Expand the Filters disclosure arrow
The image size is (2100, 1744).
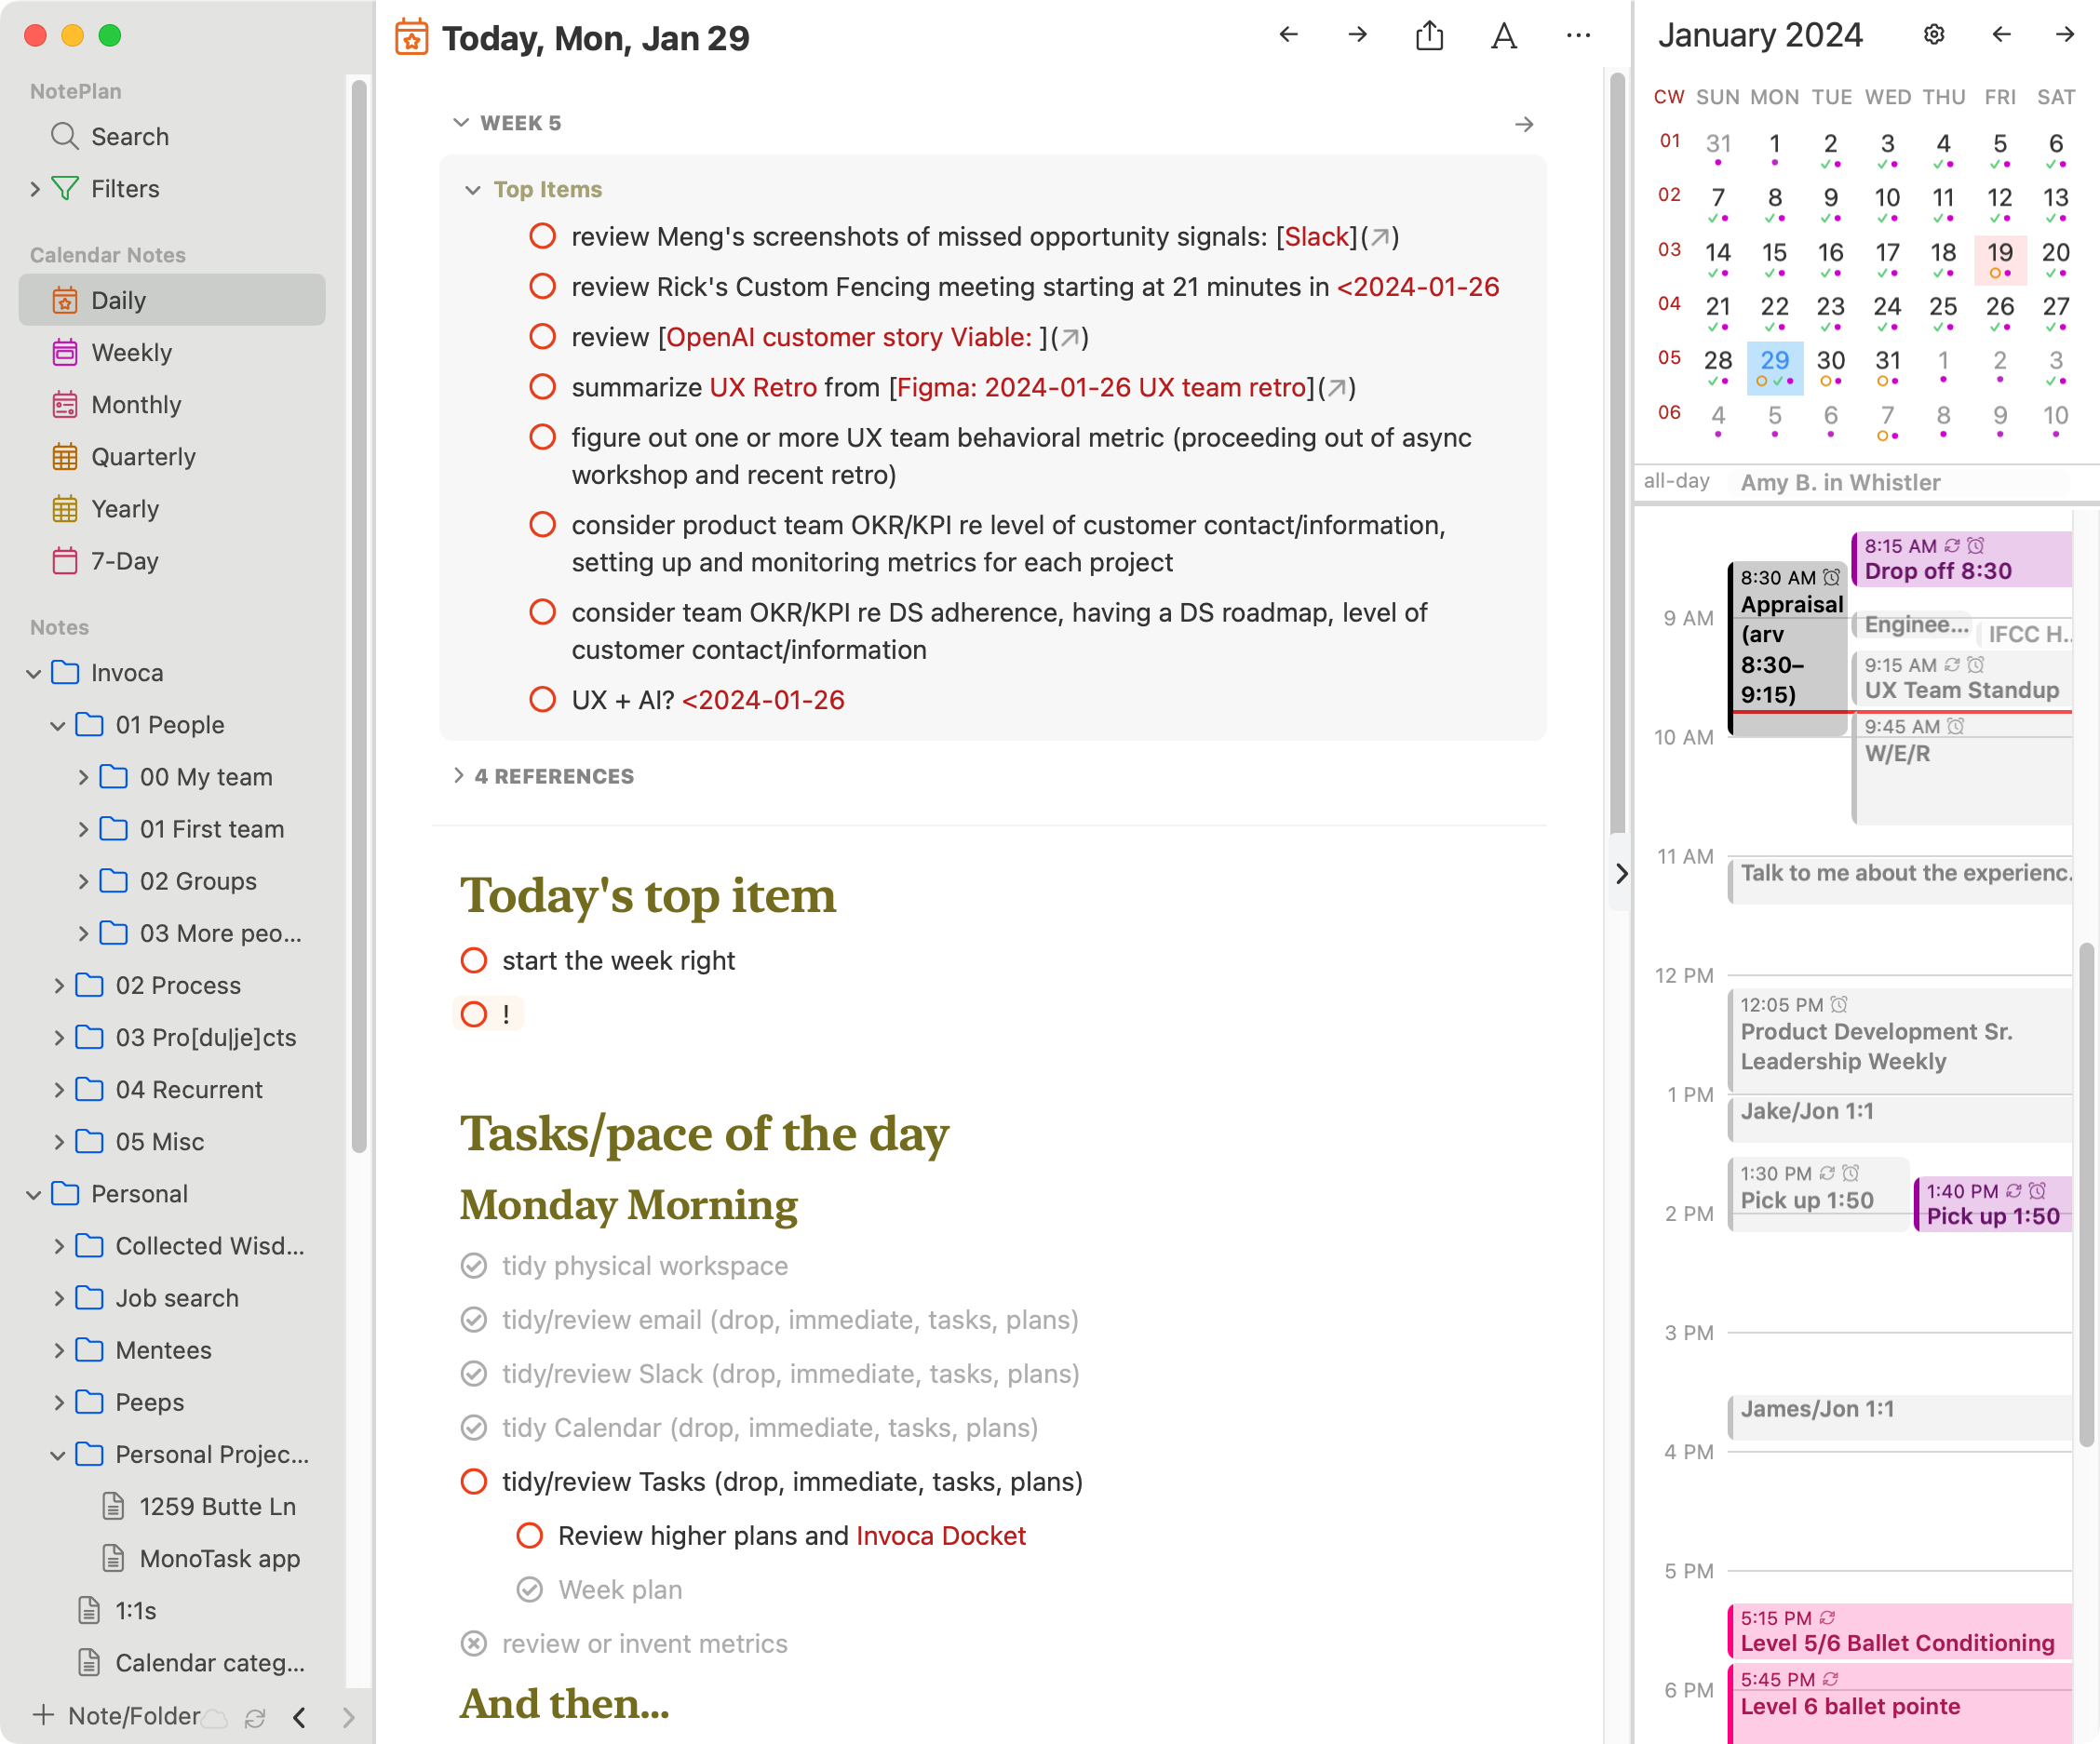35,188
